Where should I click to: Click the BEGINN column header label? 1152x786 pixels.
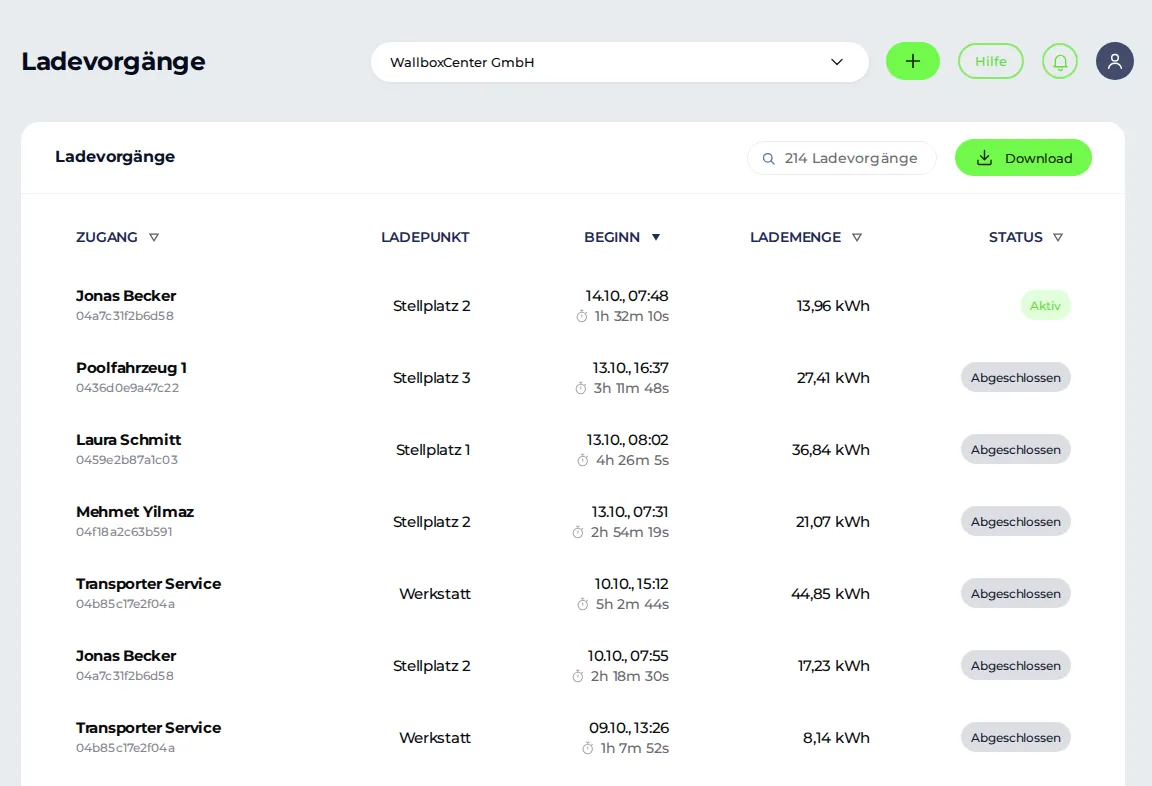click(612, 237)
